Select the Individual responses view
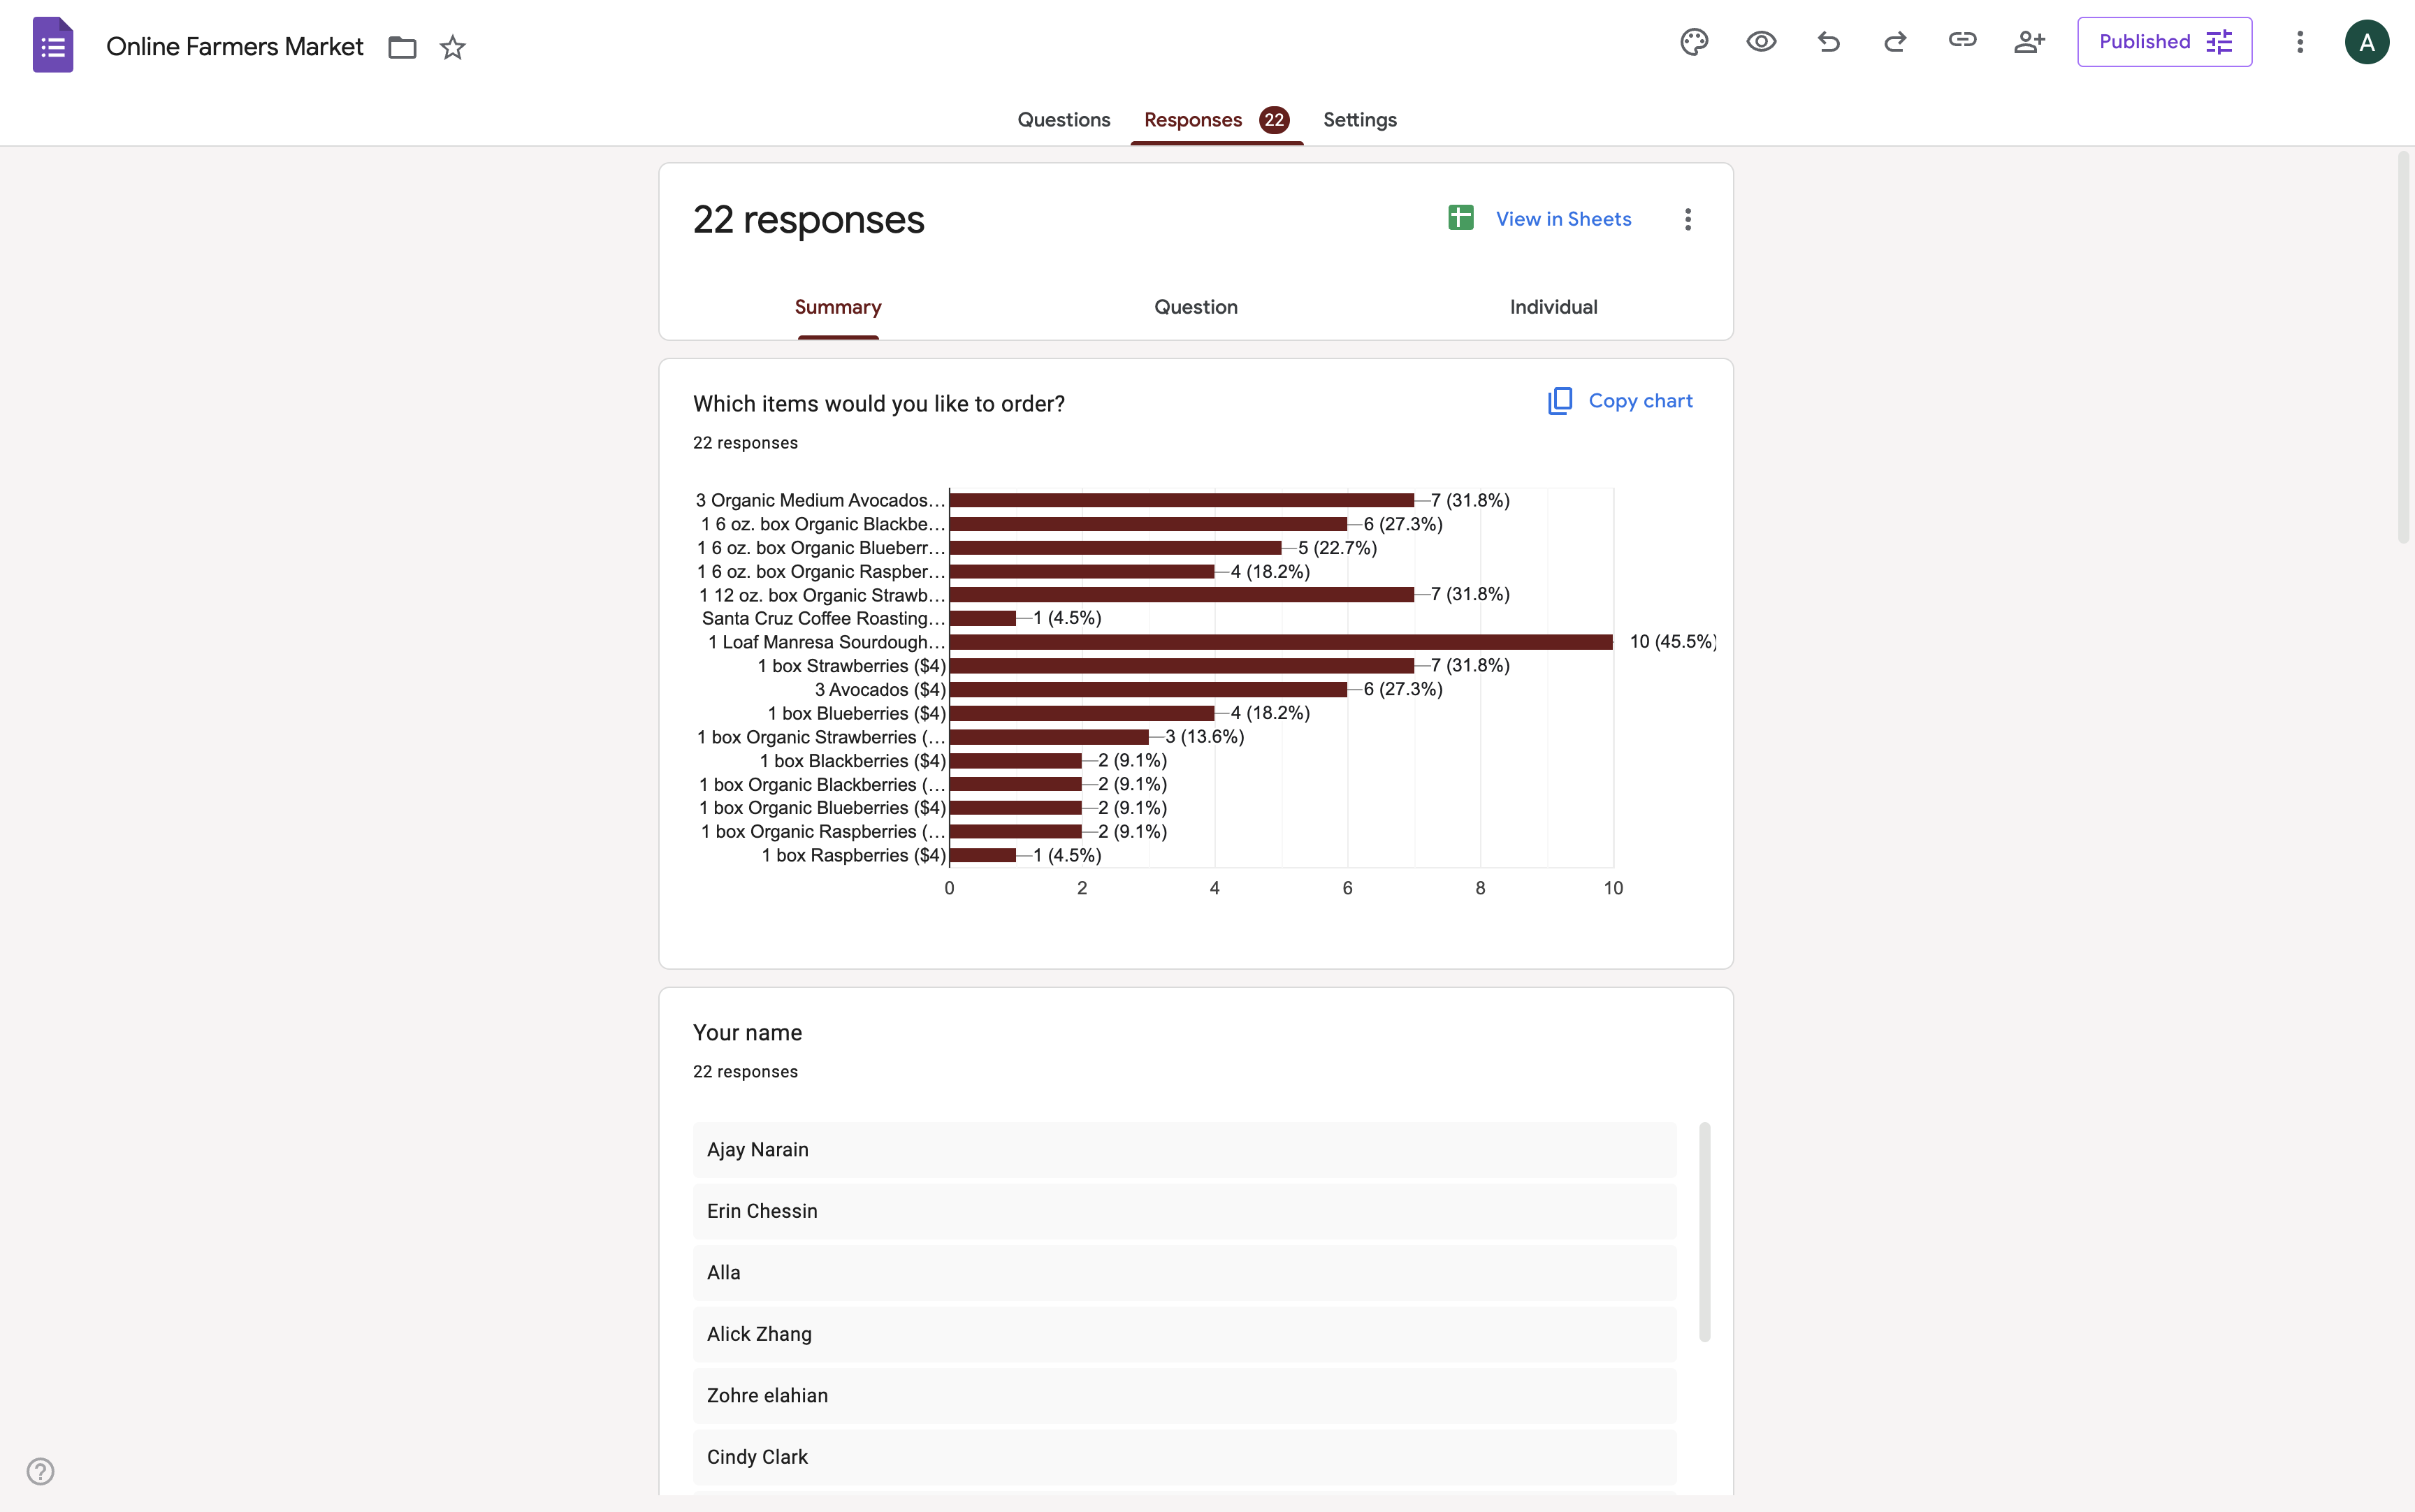This screenshot has width=2415, height=1512. [1552, 307]
